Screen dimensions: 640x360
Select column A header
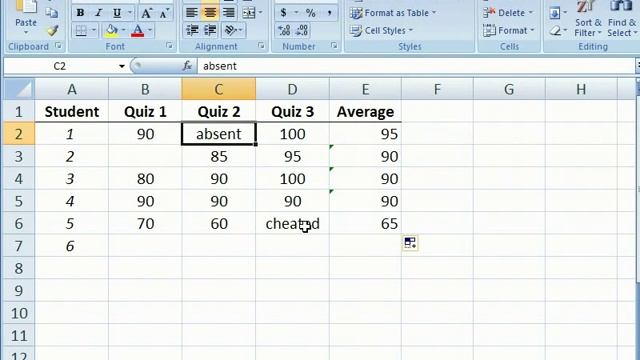coord(72,89)
